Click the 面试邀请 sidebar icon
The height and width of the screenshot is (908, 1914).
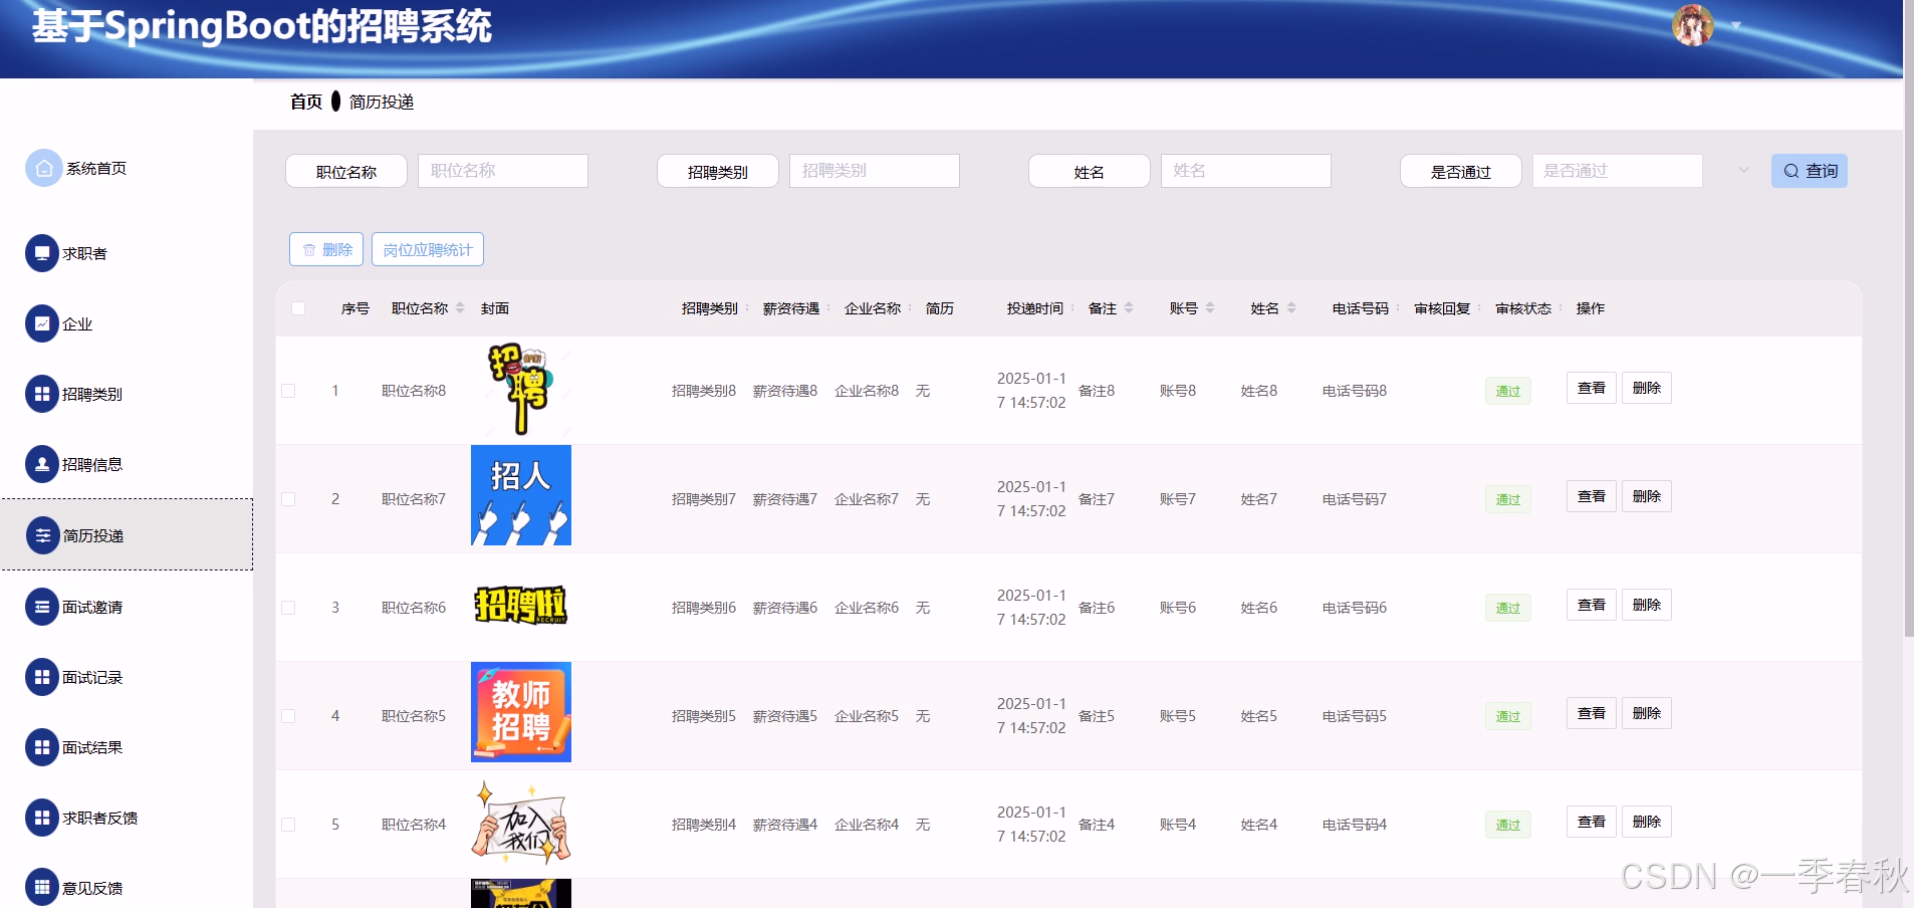point(42,606)
